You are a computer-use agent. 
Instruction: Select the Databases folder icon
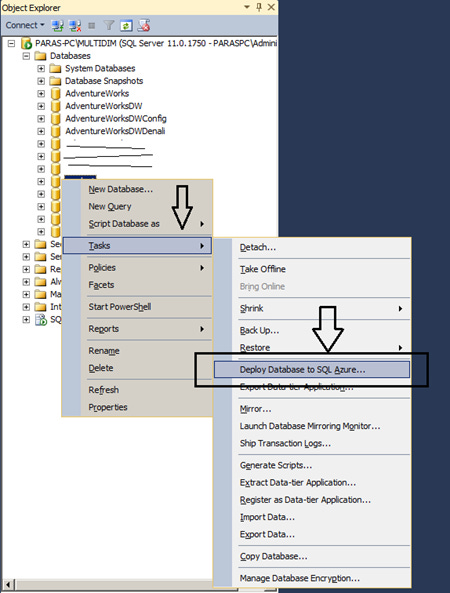[40, 56]
